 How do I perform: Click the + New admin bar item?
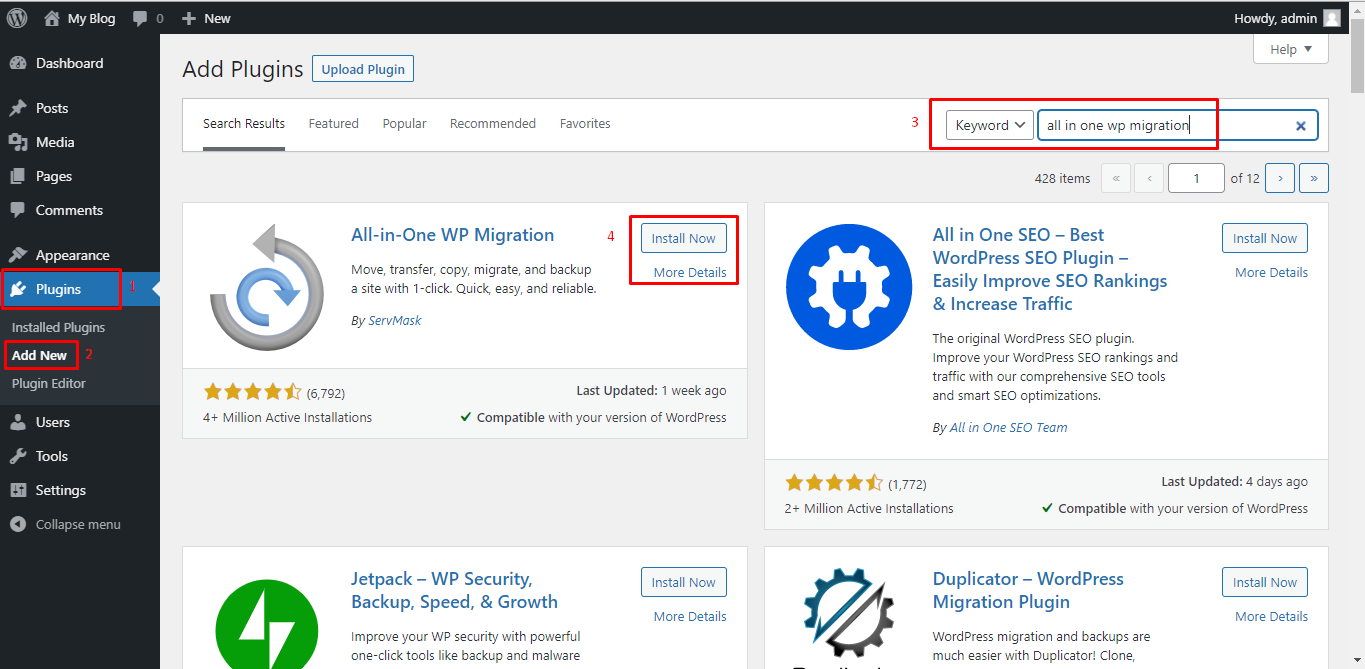pyautogui.click(x=206, y=18)
